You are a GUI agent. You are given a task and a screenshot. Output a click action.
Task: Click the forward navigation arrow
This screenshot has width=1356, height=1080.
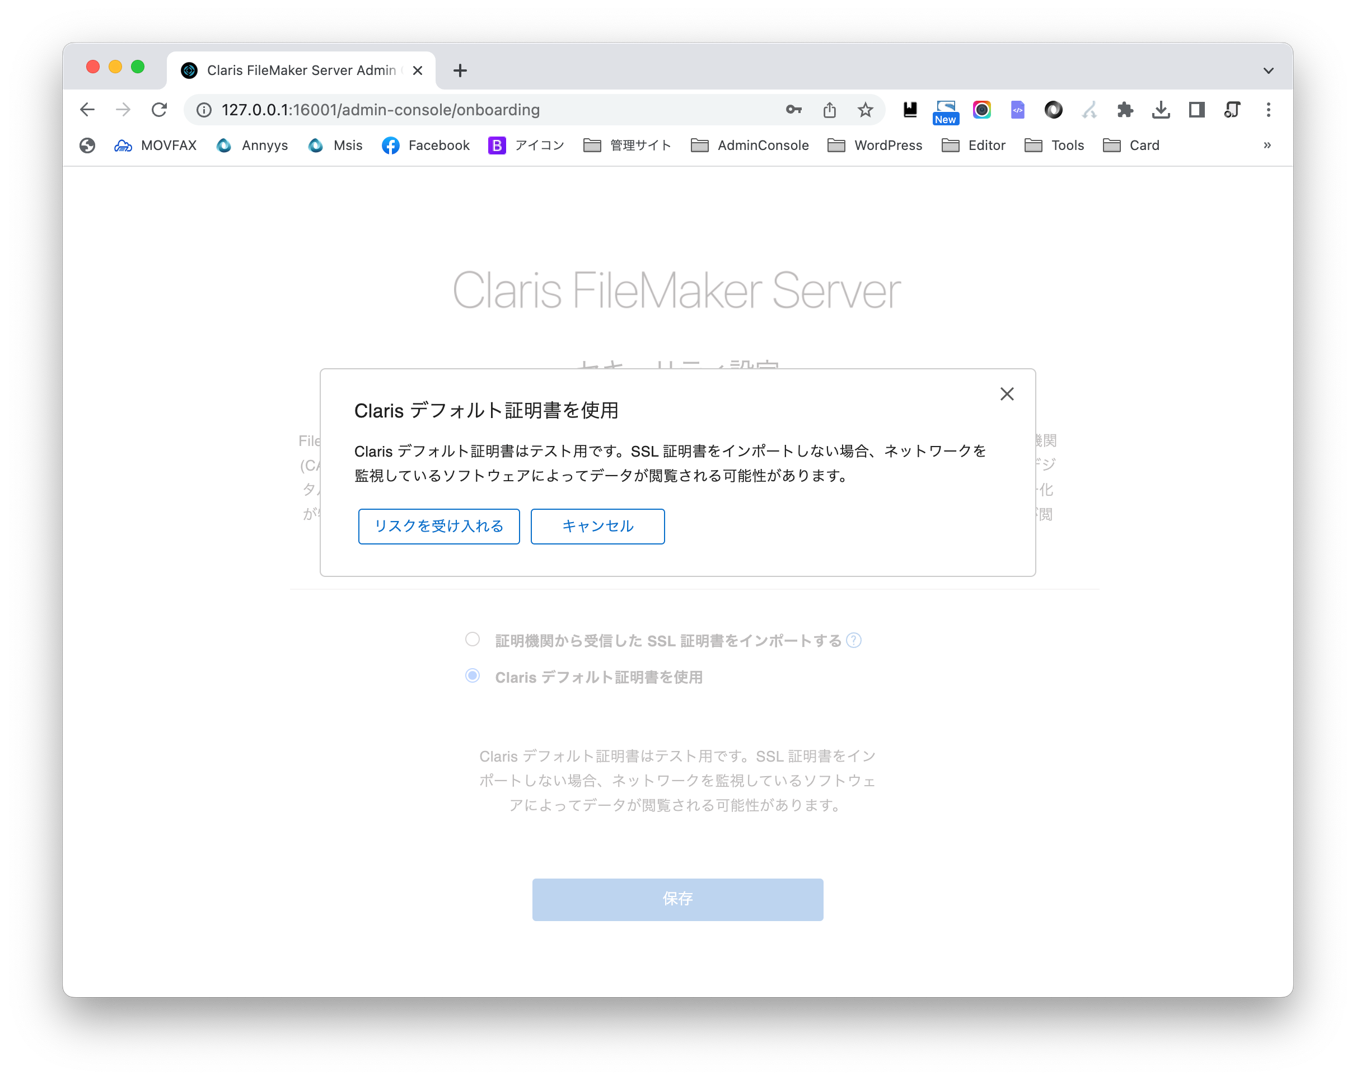[x=123, y=110]
